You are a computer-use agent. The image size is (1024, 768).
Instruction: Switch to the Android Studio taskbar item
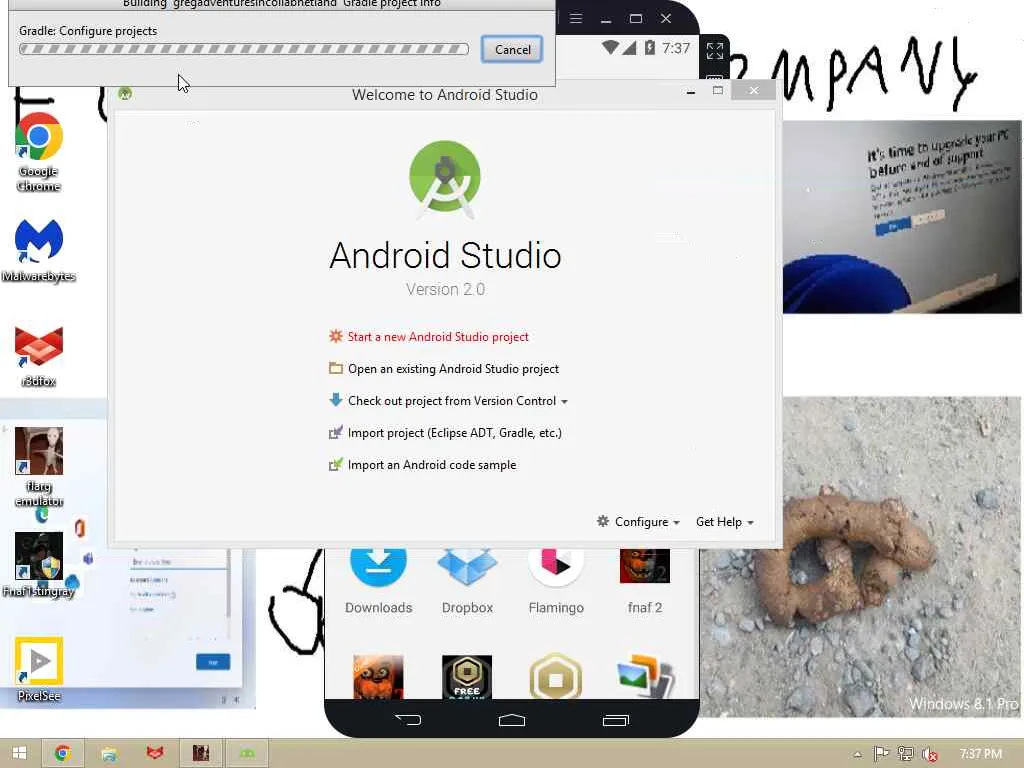[x=246, y=754]
